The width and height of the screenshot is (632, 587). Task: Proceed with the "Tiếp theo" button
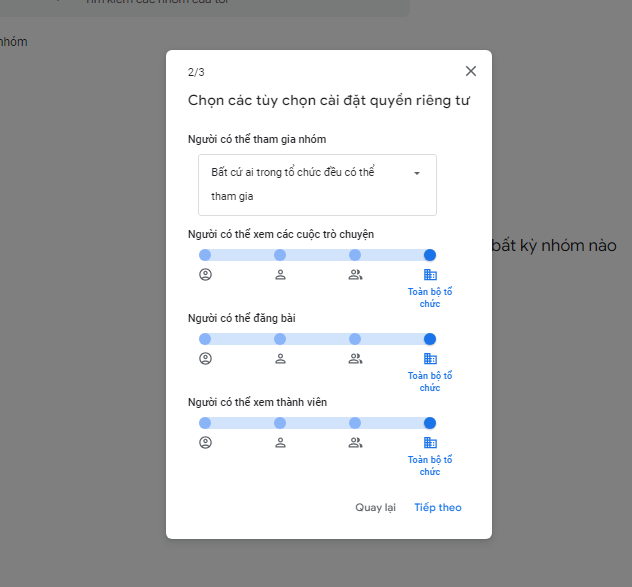(x=438, y=507)
